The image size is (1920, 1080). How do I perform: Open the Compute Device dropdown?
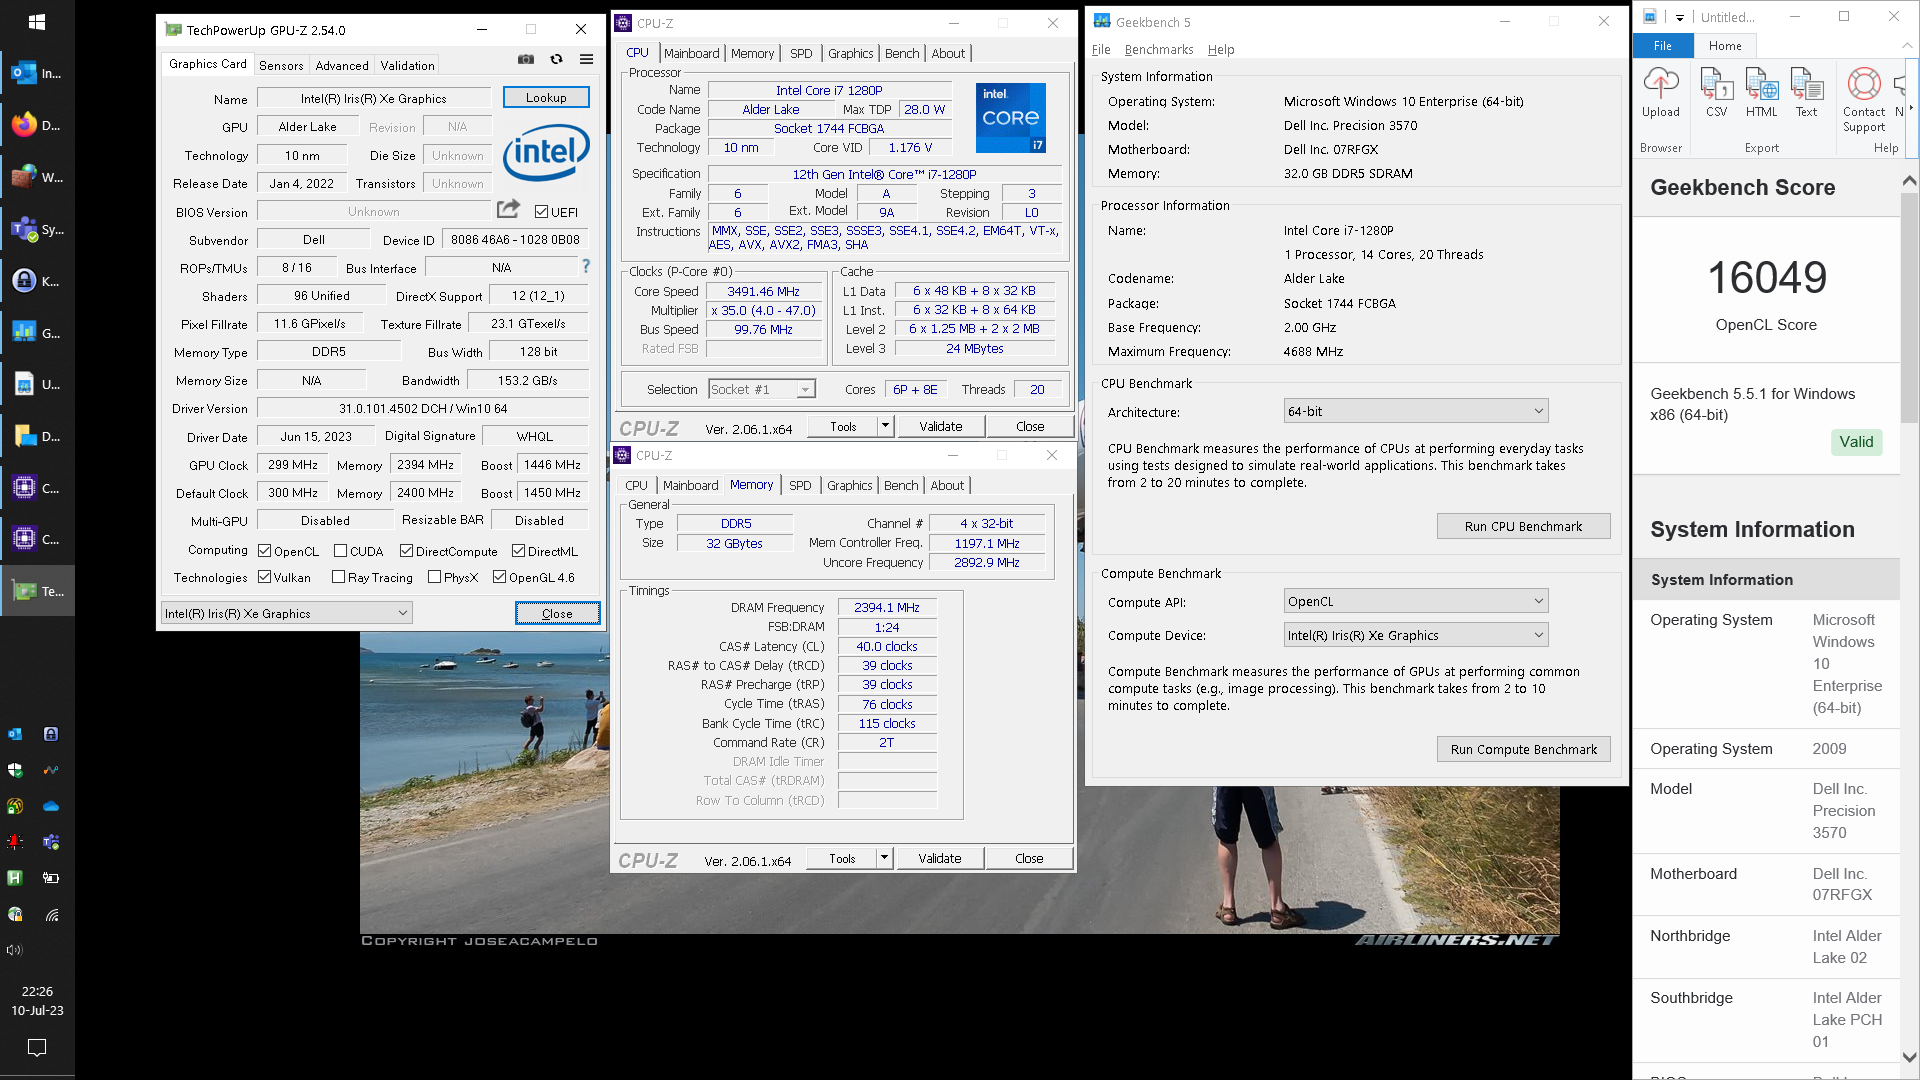coord(1416,635)
